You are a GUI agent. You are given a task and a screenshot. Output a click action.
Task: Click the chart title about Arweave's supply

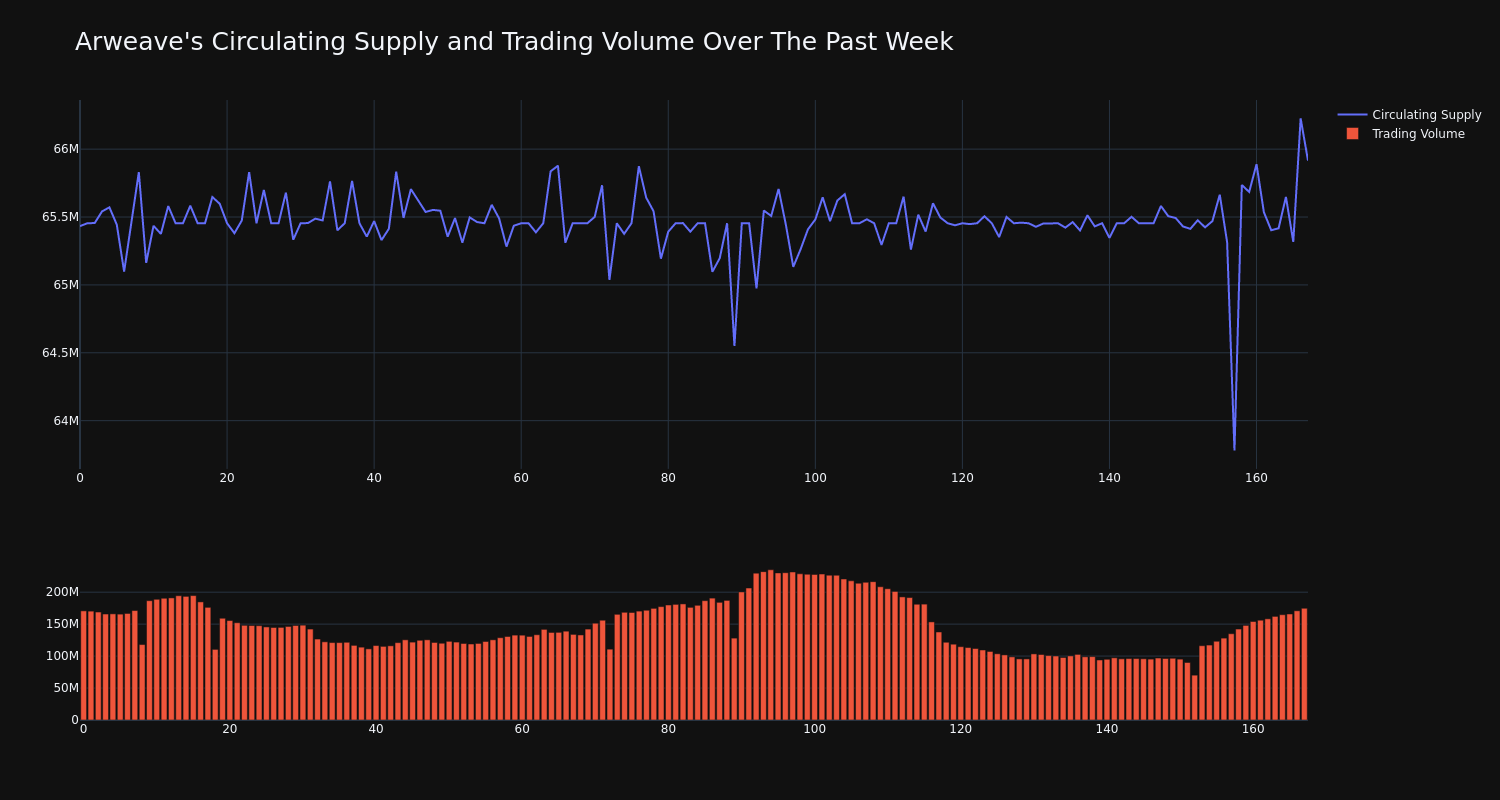click(x=514, y=42)
